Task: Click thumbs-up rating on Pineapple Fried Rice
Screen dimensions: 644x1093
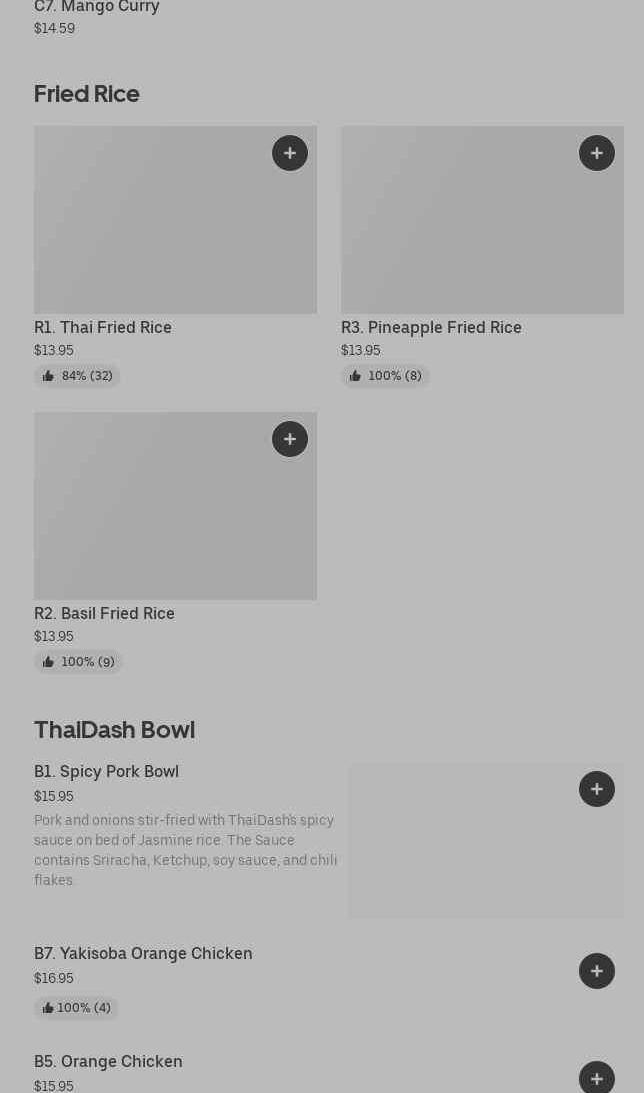Action: pyautogui.click(x=385, y=376)
